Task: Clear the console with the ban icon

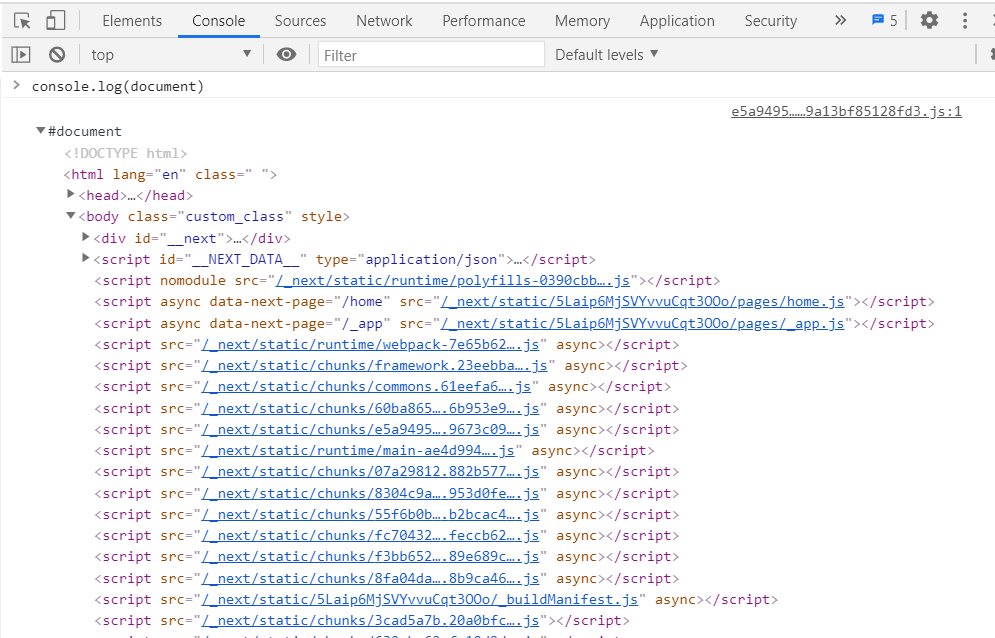Action: point(57,55)
